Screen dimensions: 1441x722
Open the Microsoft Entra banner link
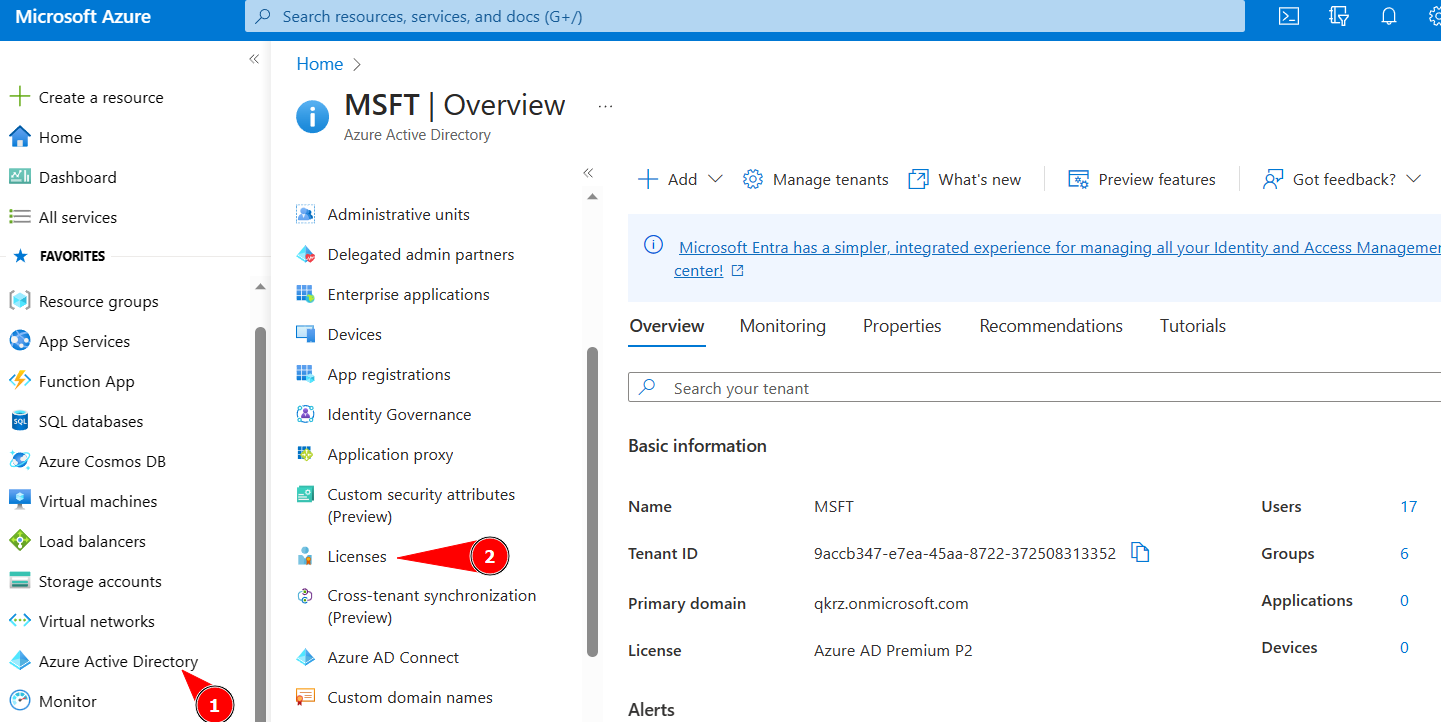coord(1058,258)
